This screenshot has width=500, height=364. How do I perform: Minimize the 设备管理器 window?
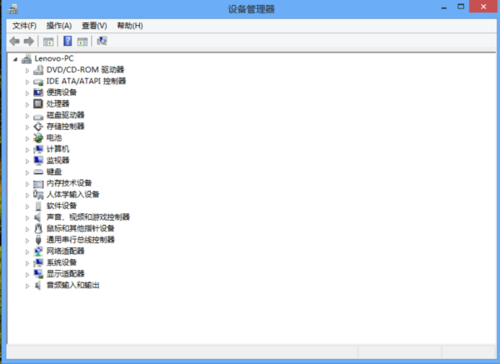444,7
